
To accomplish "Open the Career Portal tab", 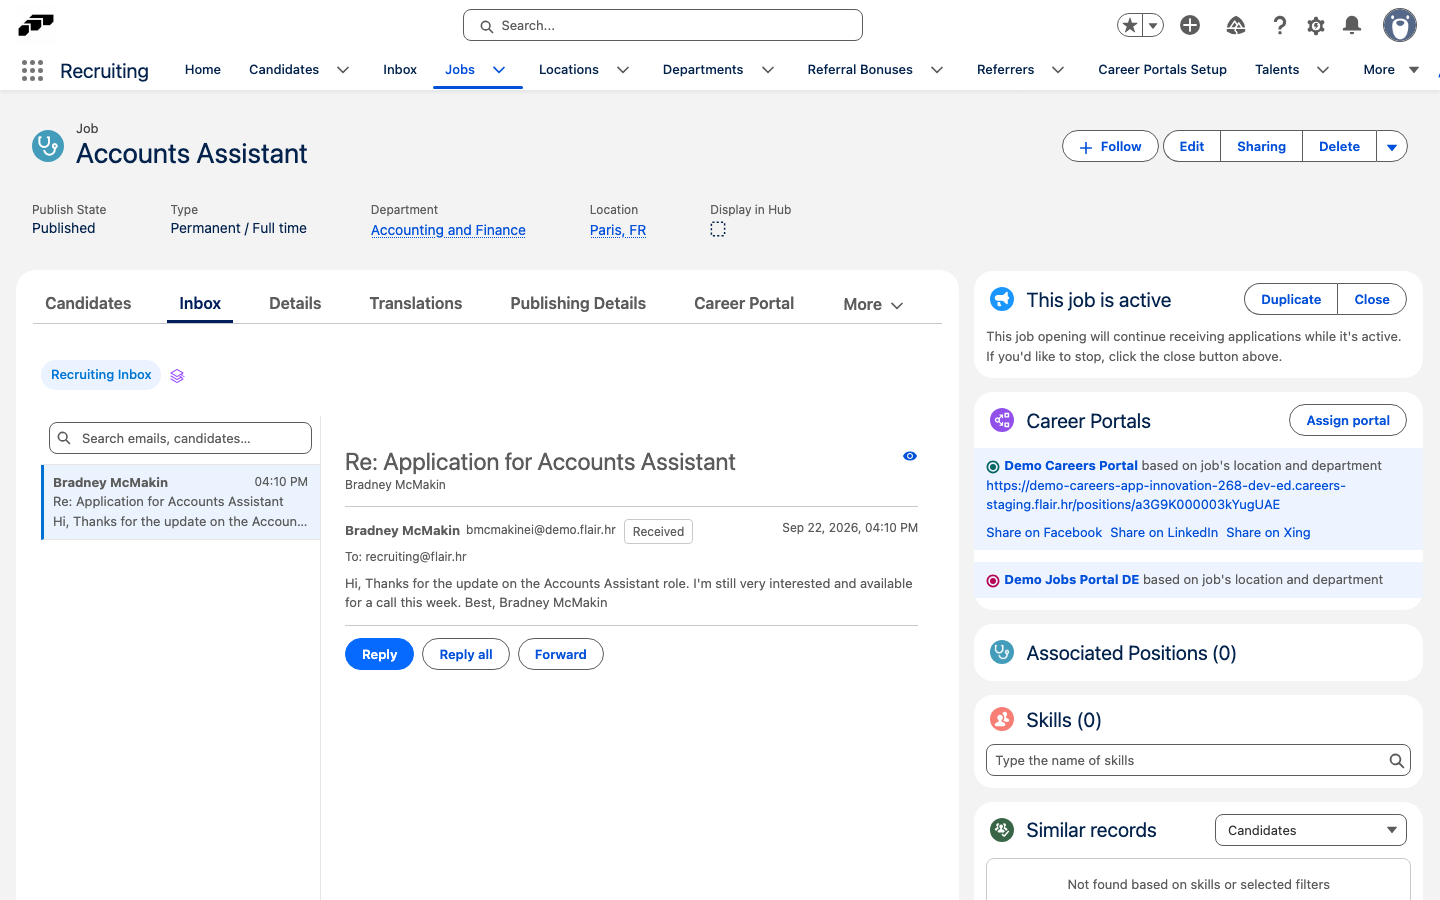I will pyautogui.click(x=744, y=303).
